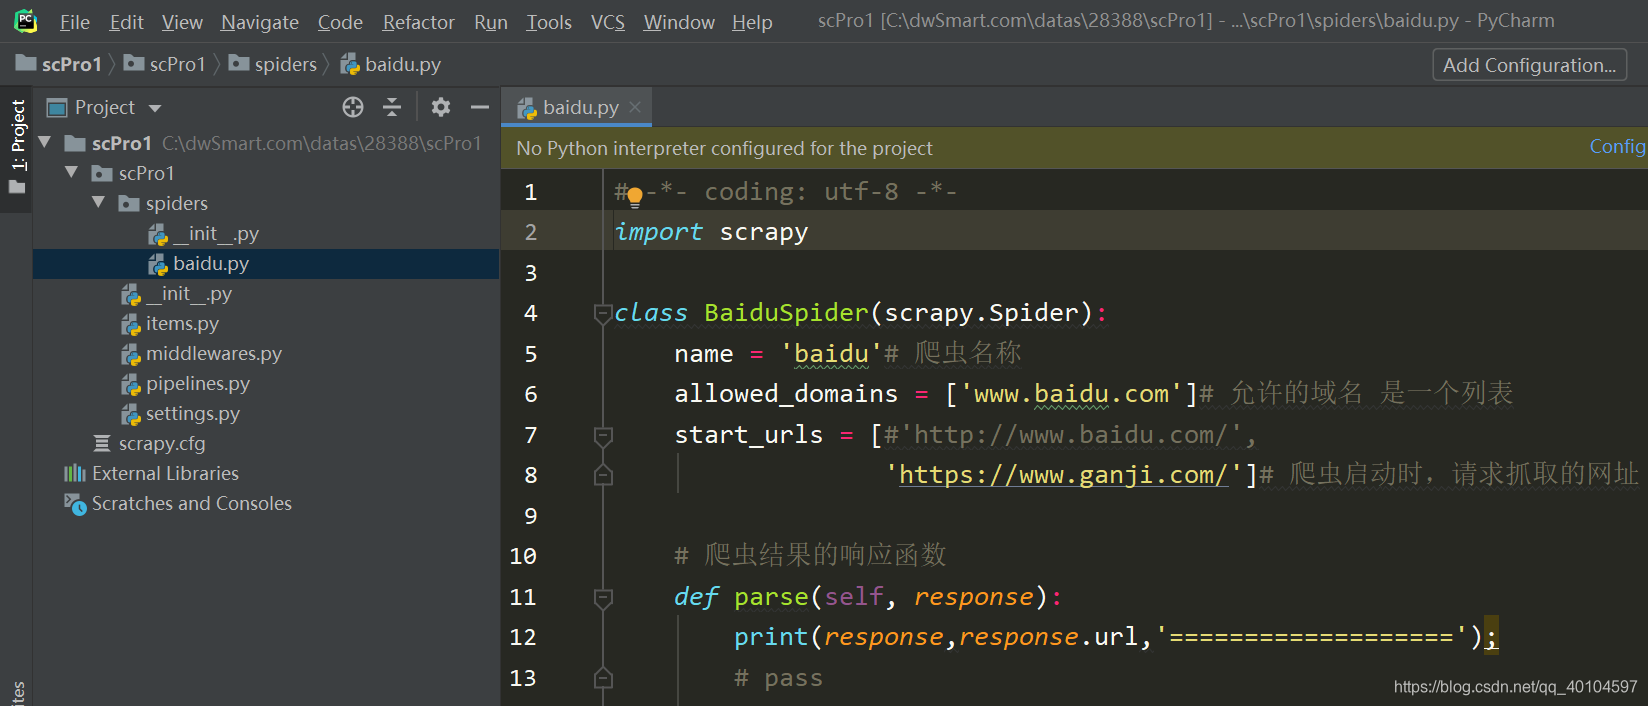Fold the start_urls list at line 7

point(603,436)
